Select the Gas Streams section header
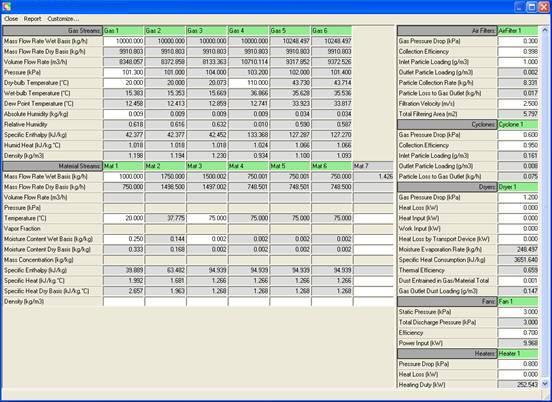552x402 pixels. tap(52, 31)
